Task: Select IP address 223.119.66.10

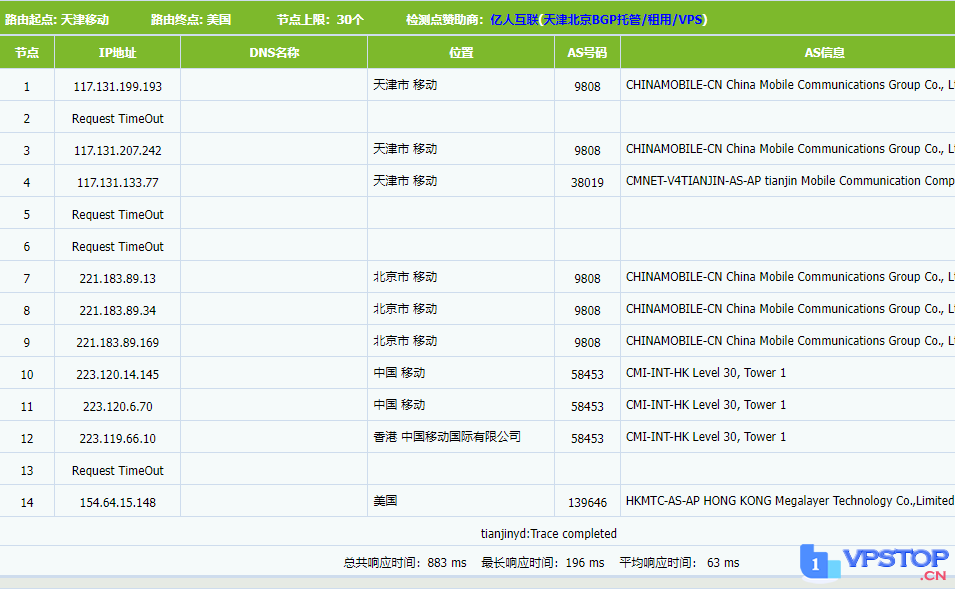Action: click(x=118, y=439)
